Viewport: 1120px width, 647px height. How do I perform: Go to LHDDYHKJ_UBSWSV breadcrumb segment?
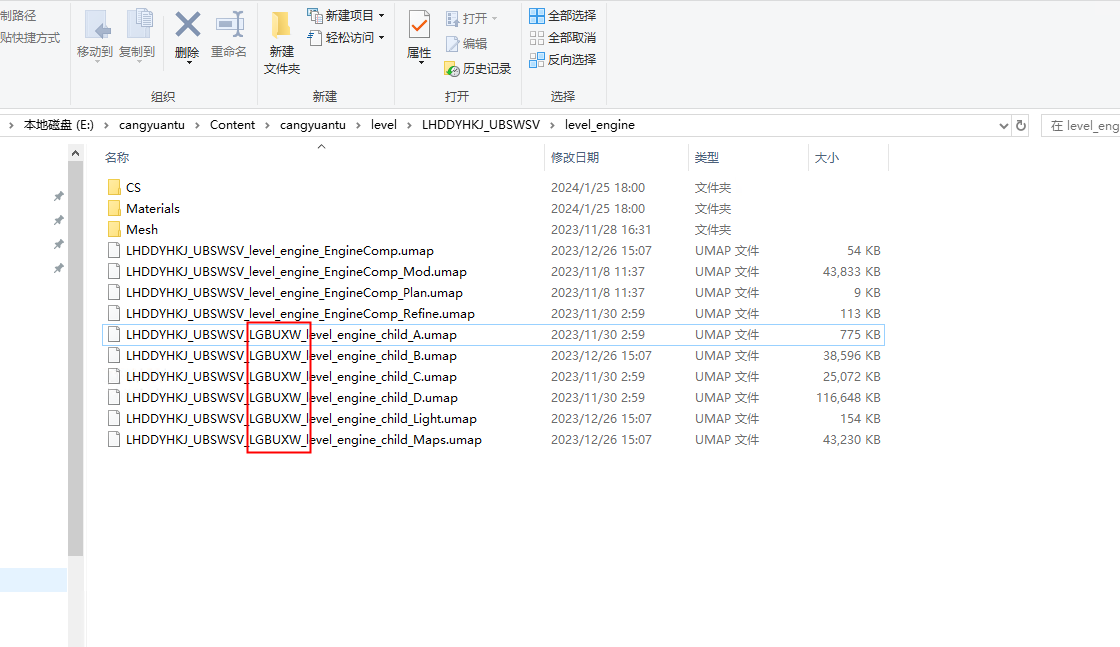point(481,125)
